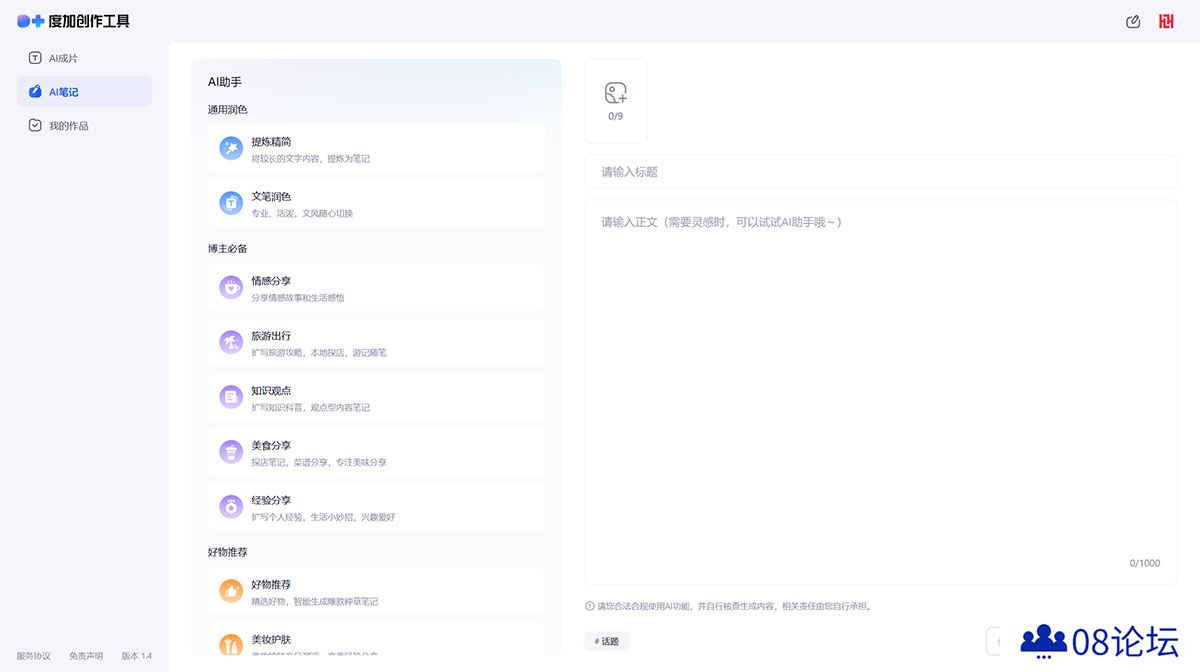Select the 好物推荐 template card
This screenshot has width=1200, height=672.
376,592
